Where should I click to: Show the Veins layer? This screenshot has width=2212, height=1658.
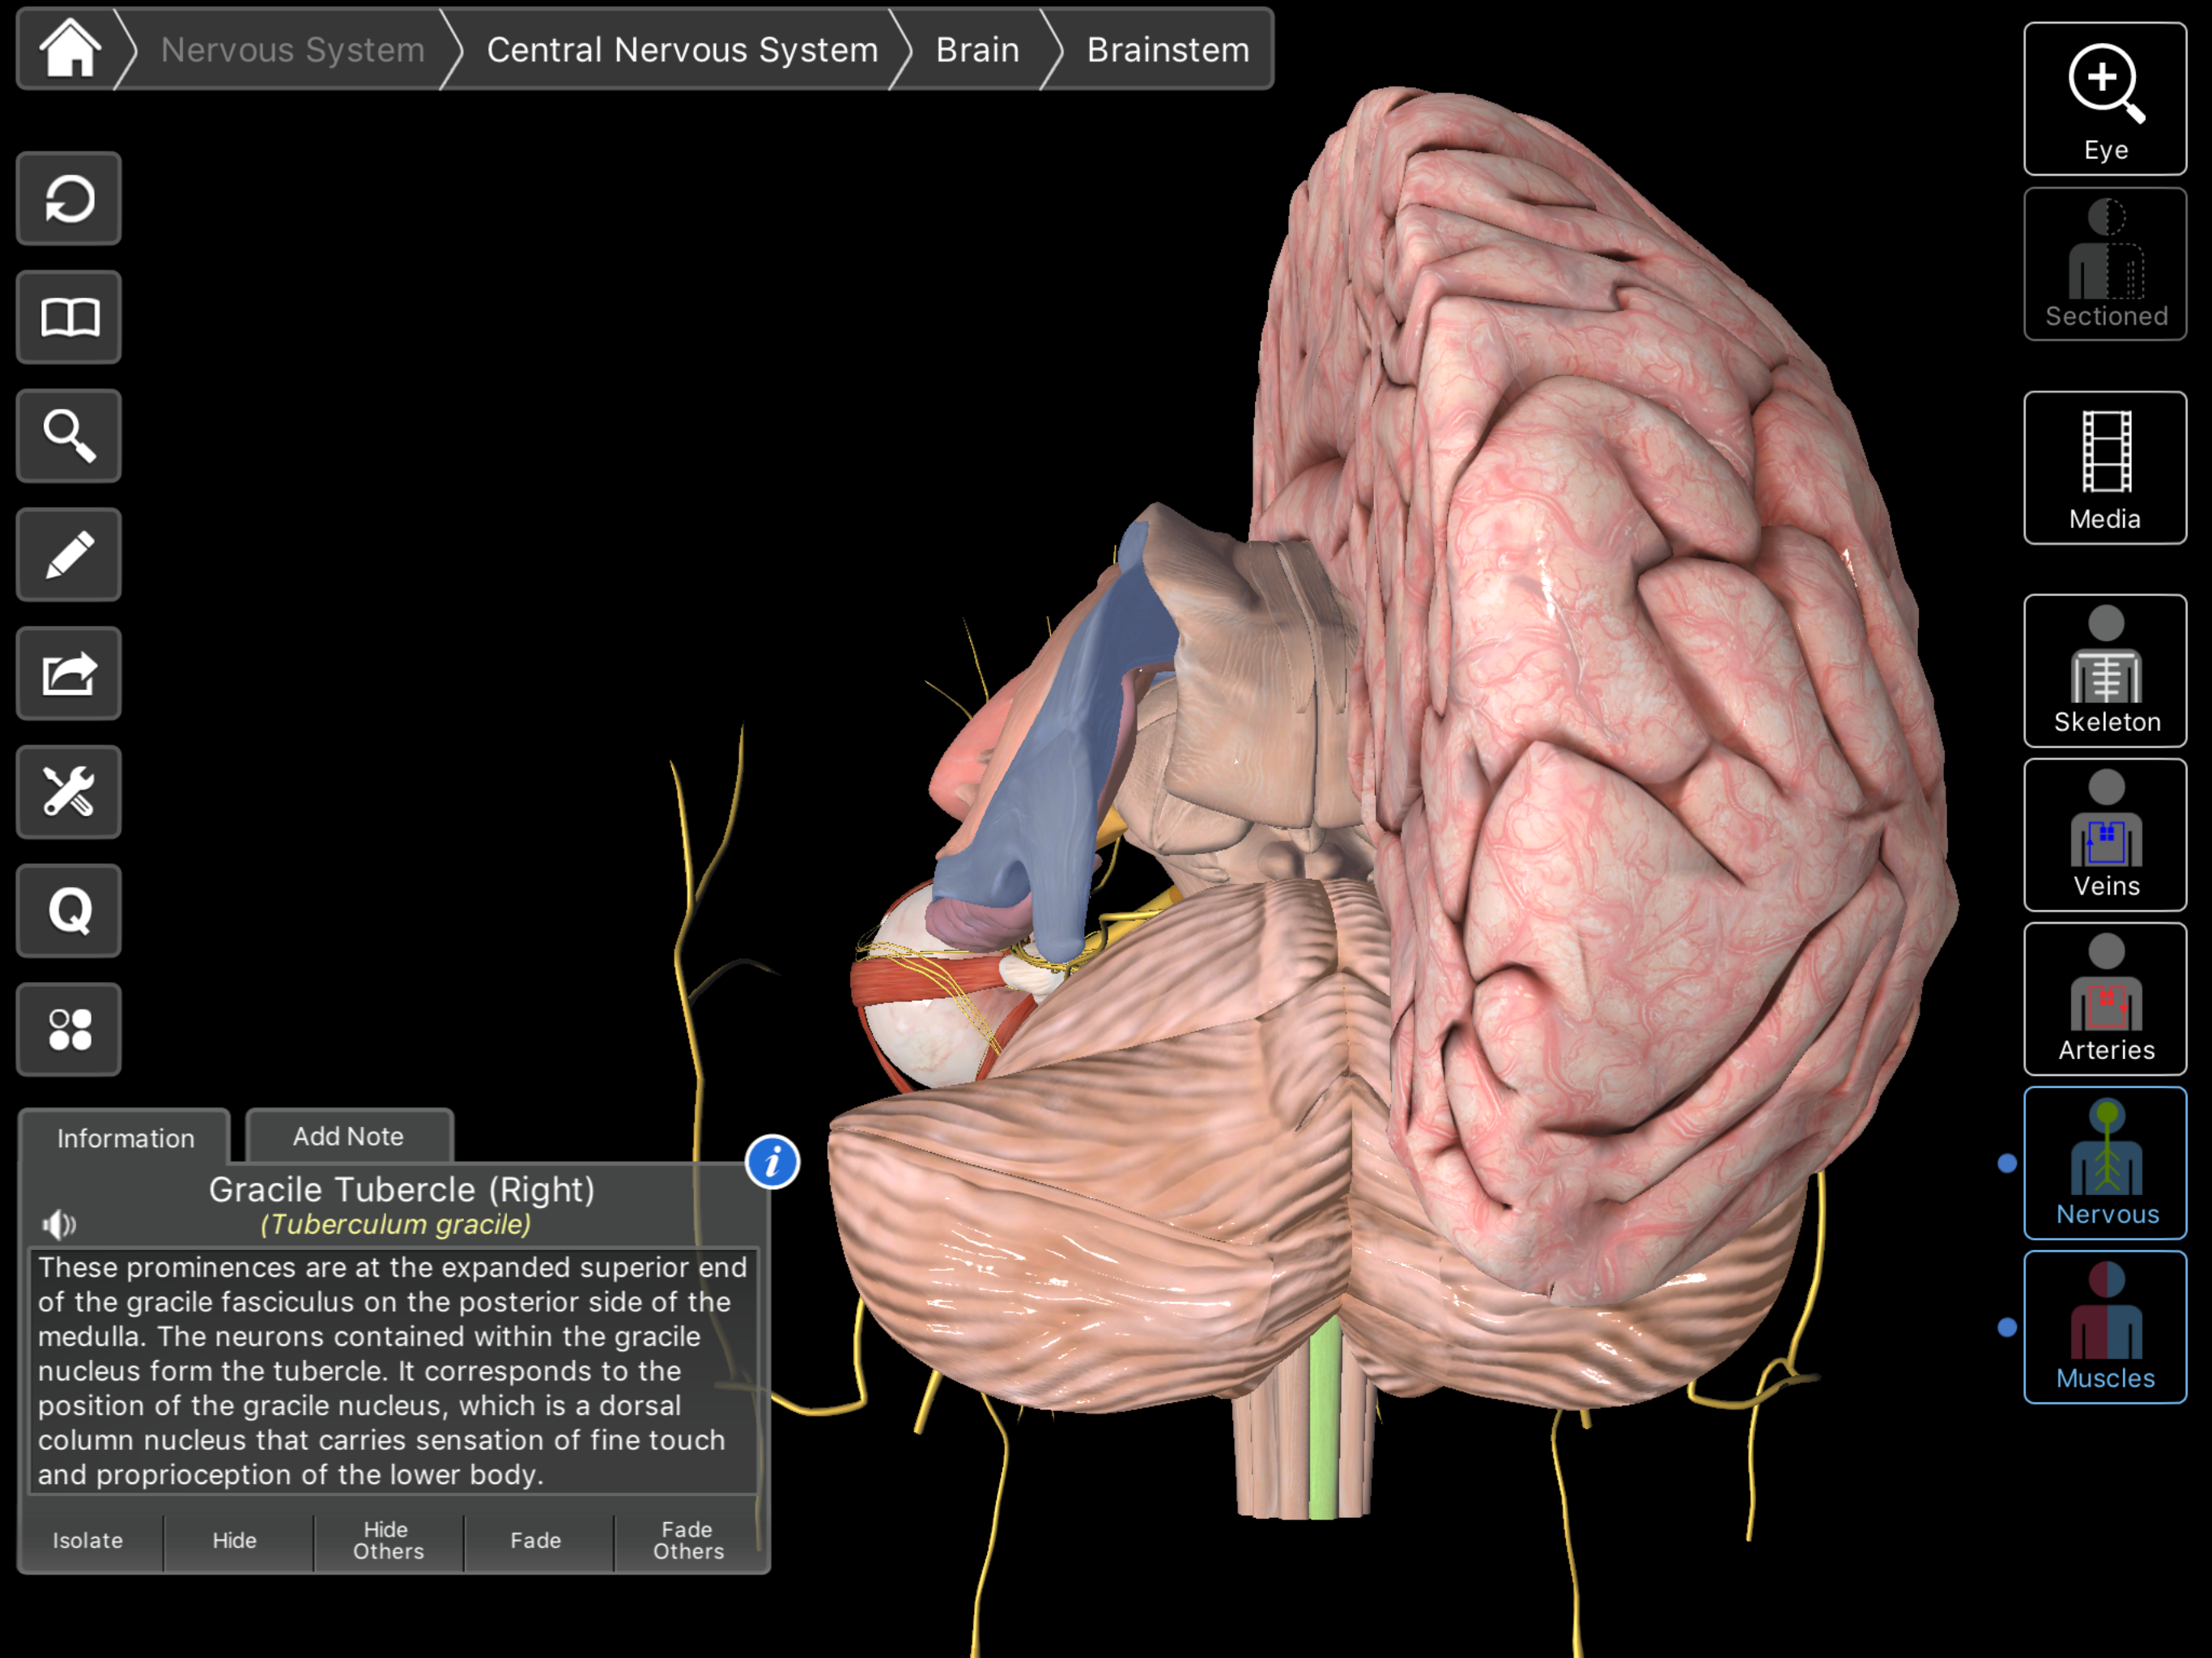[x=2104, y=835]
